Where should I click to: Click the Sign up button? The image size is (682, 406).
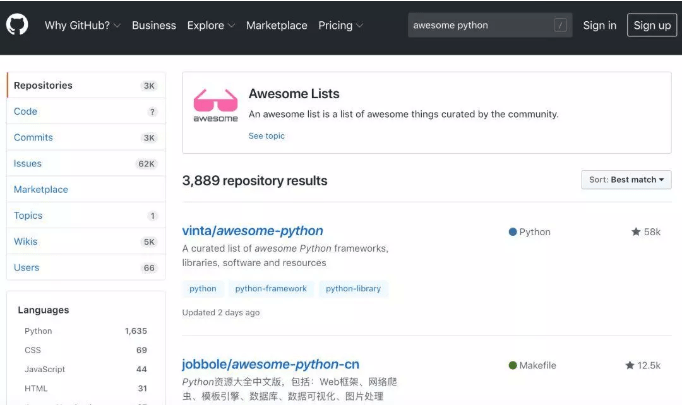click(x=652, y=25)
